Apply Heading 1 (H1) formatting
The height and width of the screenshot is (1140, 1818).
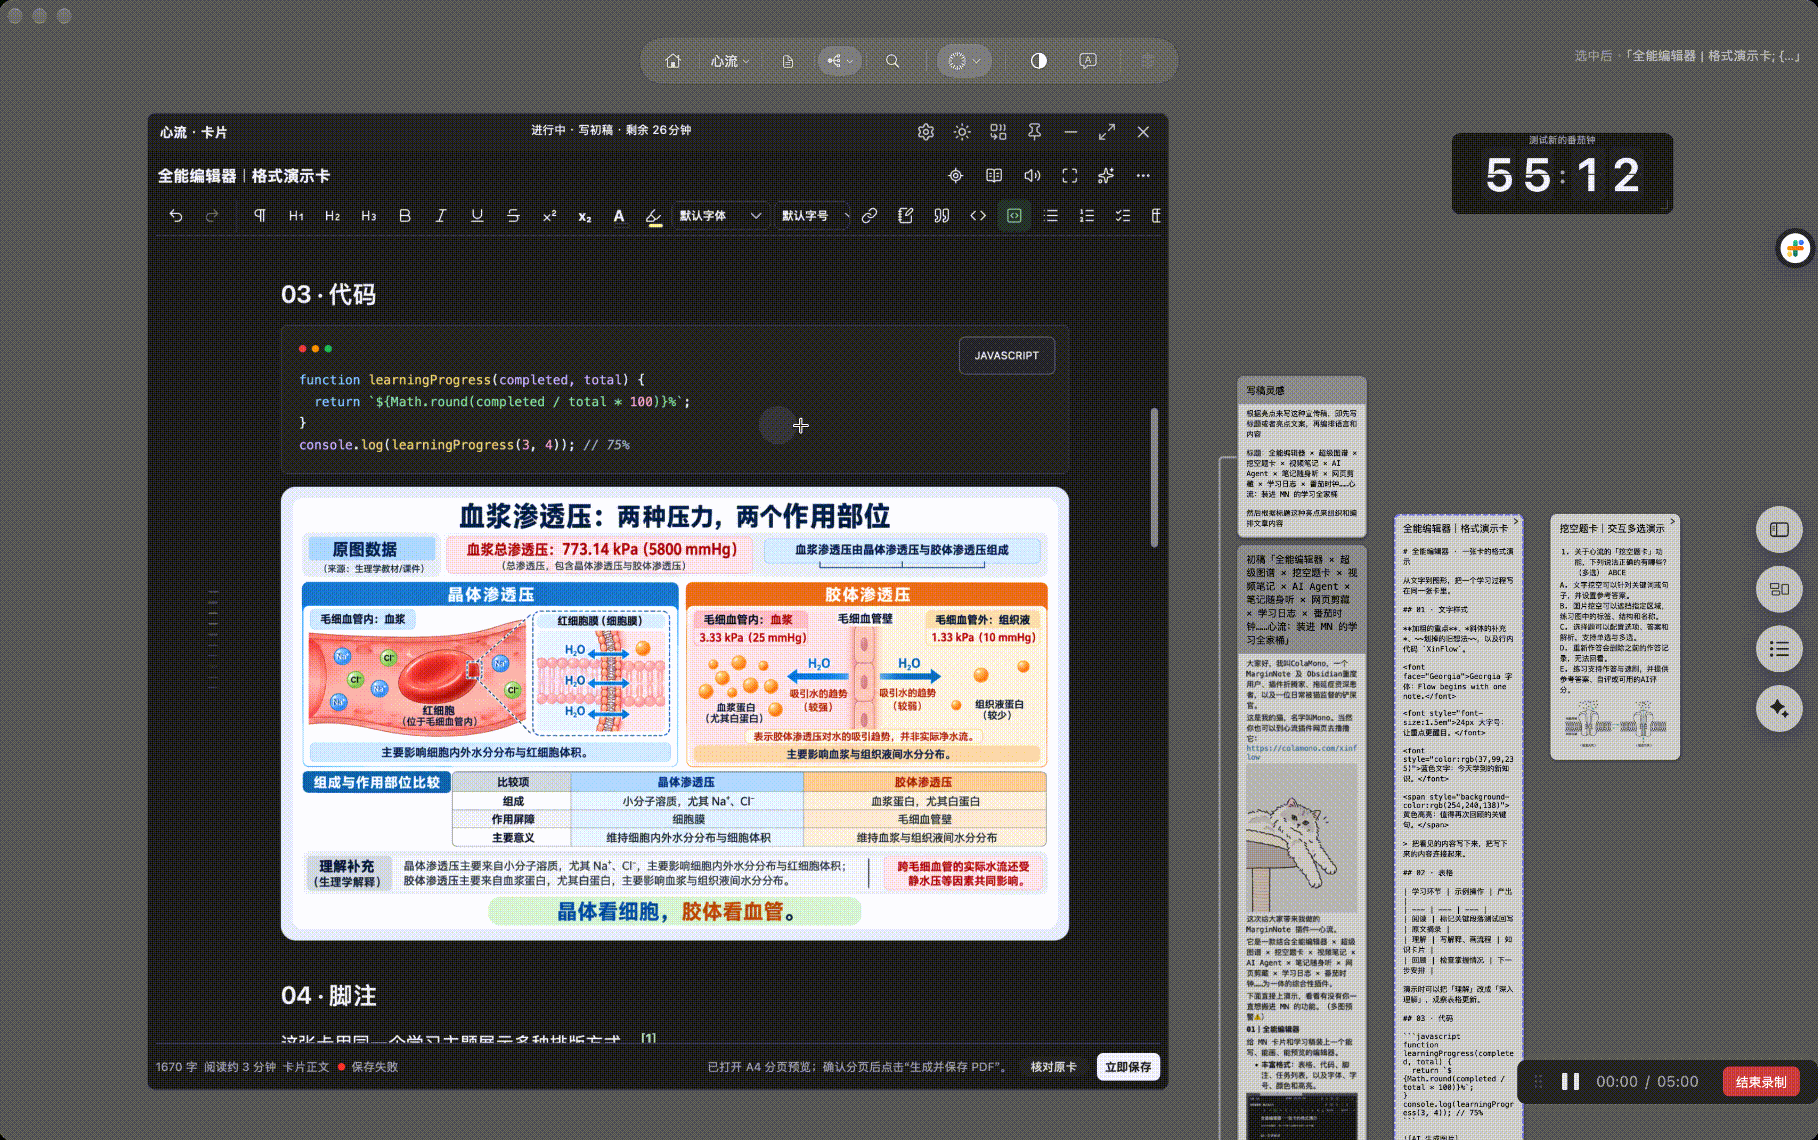296,216
